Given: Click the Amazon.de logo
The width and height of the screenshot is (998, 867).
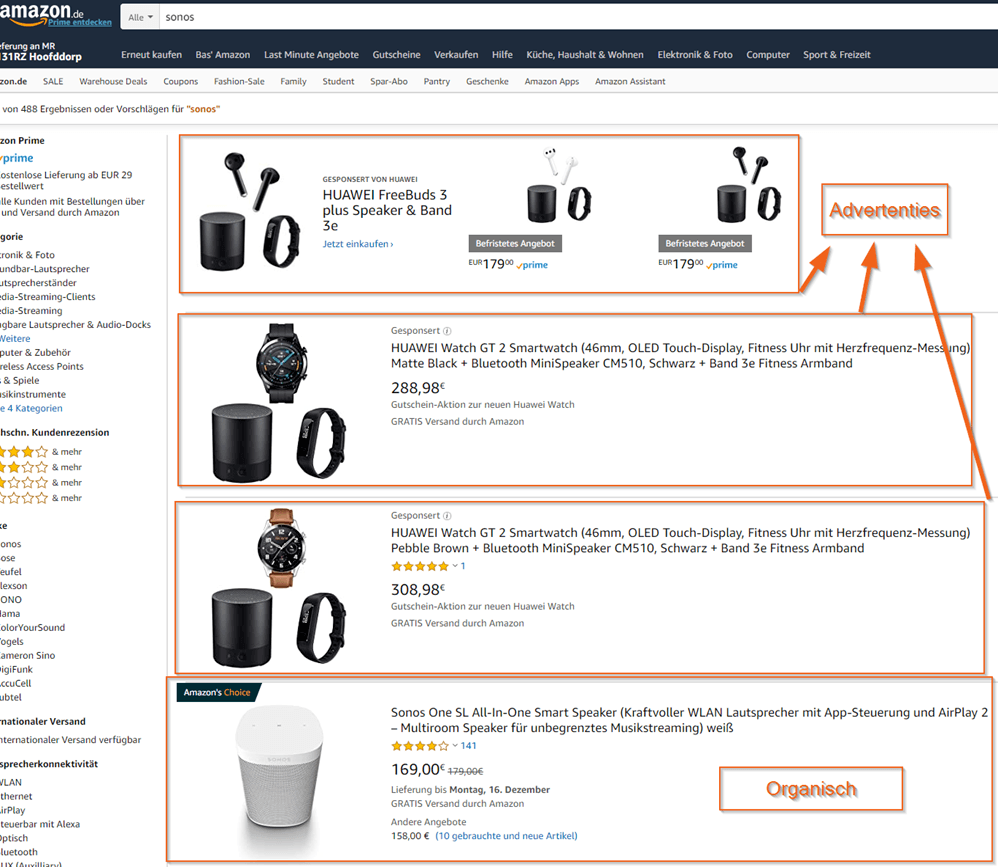Looking at the screenshot, I should [x=41, y=11].
